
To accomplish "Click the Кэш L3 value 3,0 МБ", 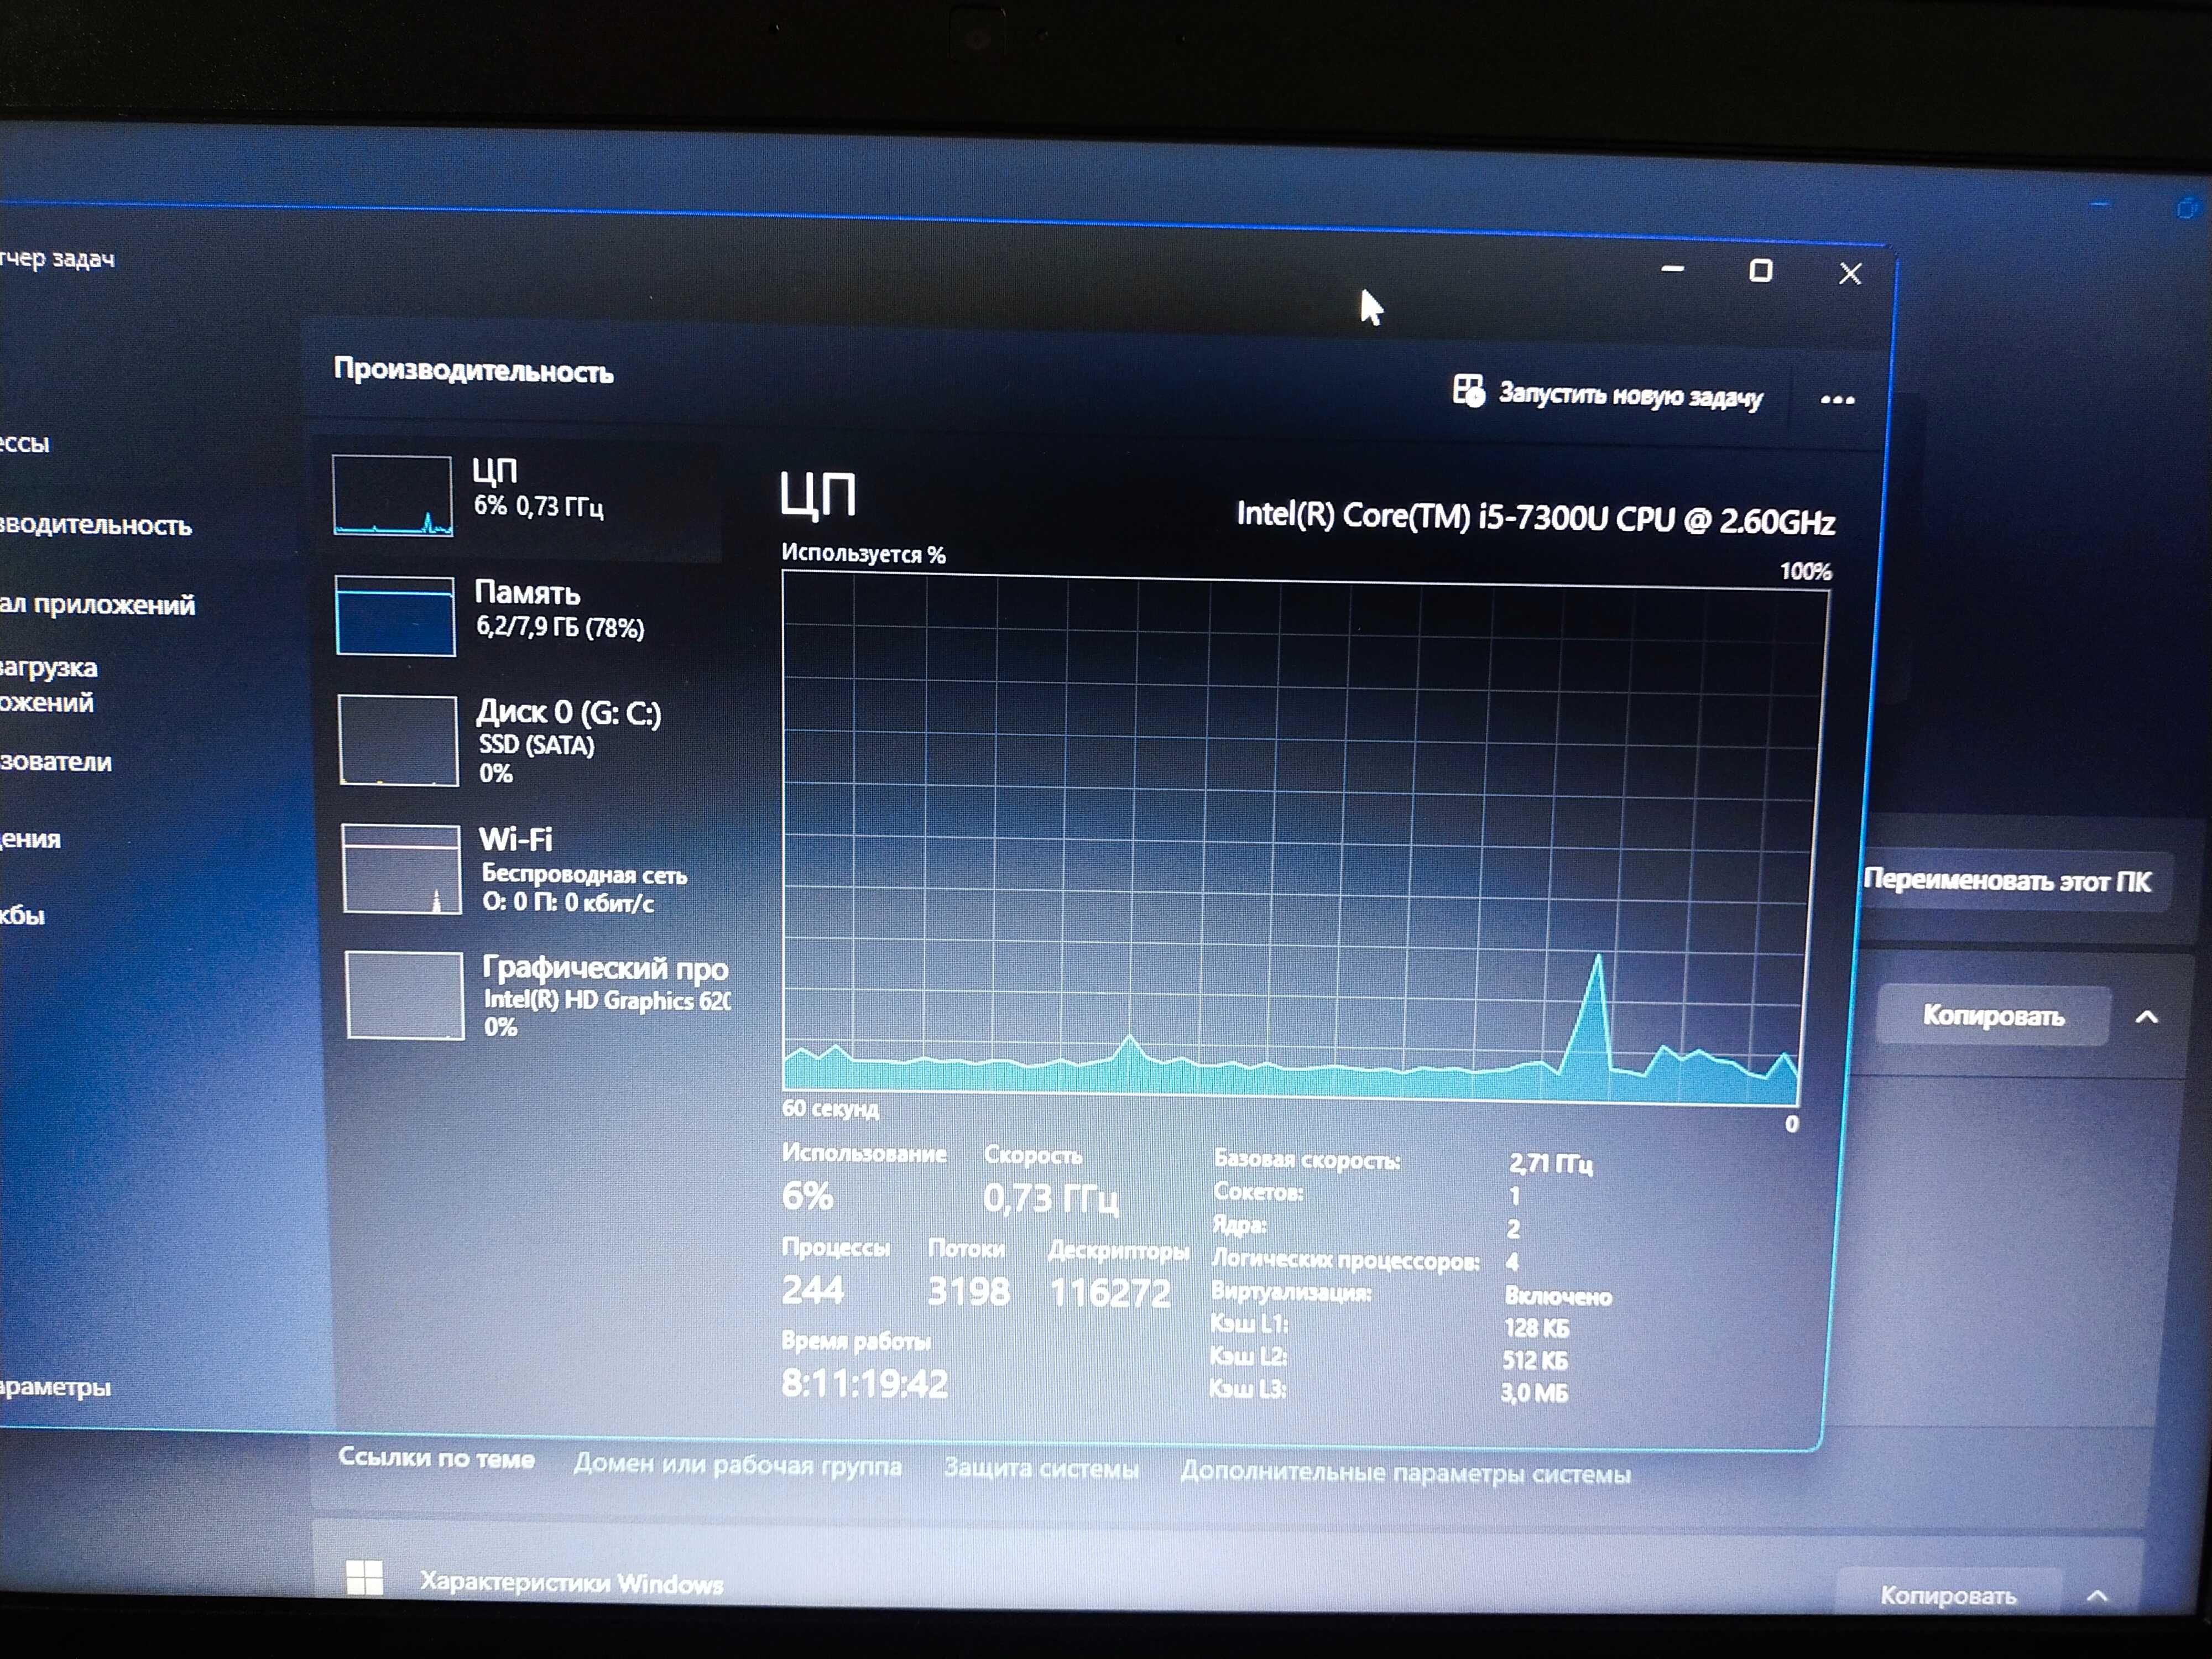I will click(x=1534, y=1393).
